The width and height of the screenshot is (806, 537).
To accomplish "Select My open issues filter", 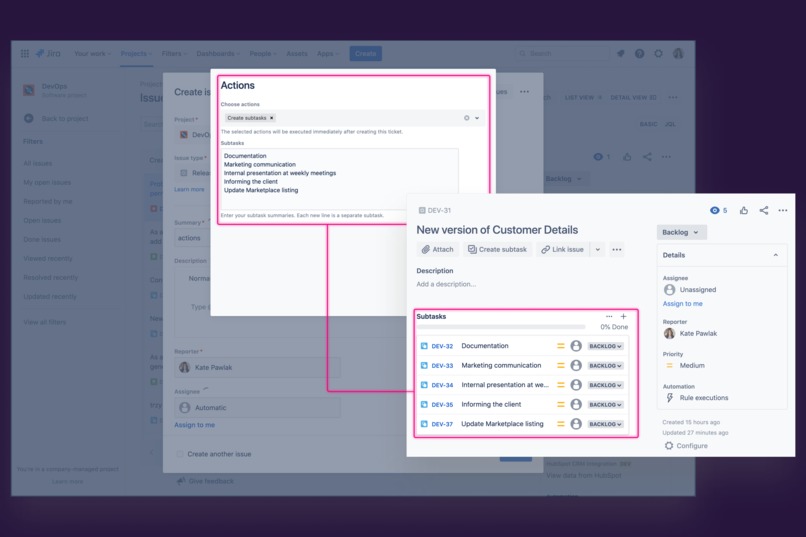I will [47, 182].
